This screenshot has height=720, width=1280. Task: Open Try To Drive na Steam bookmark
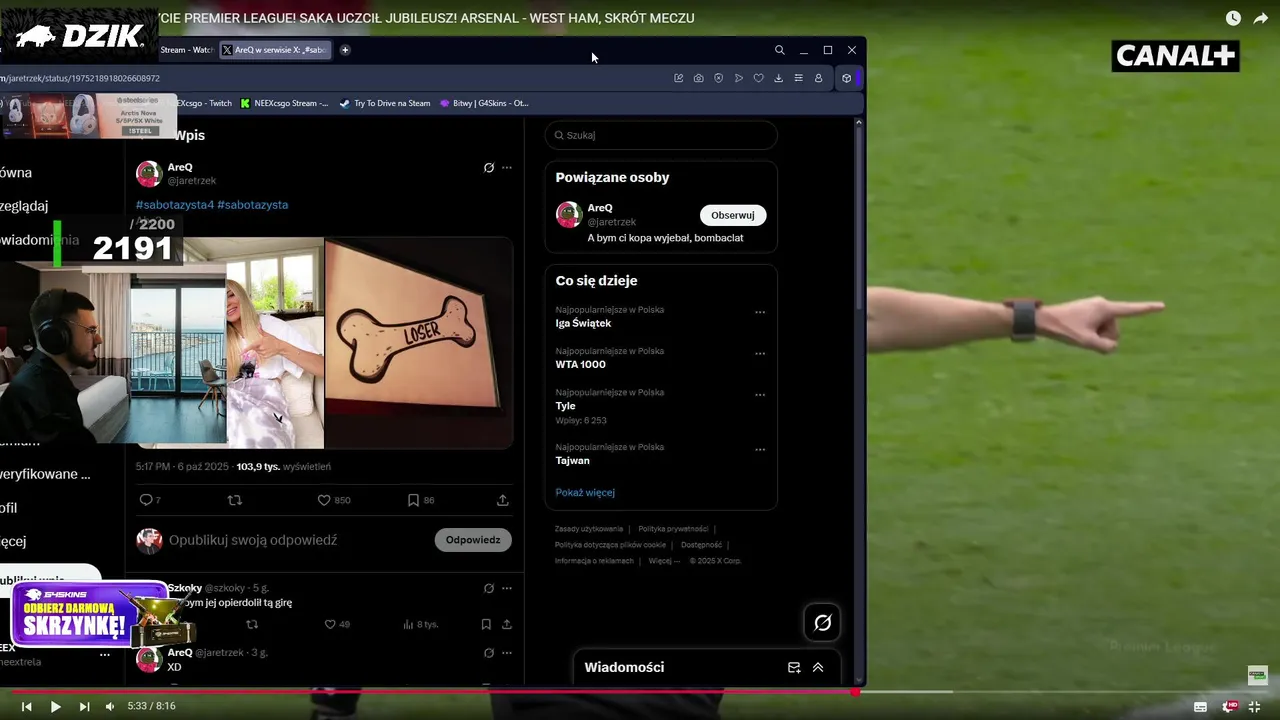click(385, 103)
